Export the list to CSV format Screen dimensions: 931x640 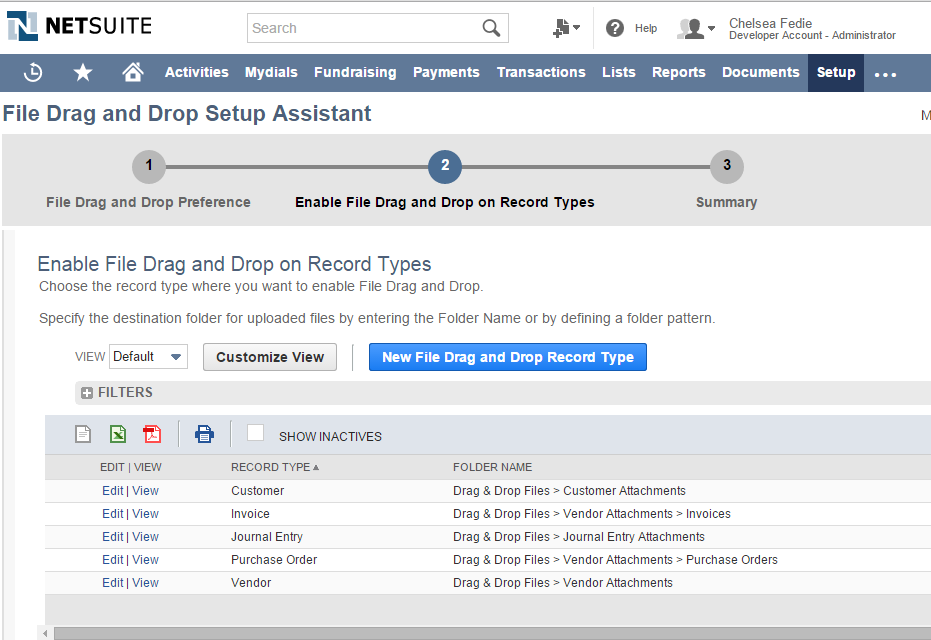coord(84,434)
